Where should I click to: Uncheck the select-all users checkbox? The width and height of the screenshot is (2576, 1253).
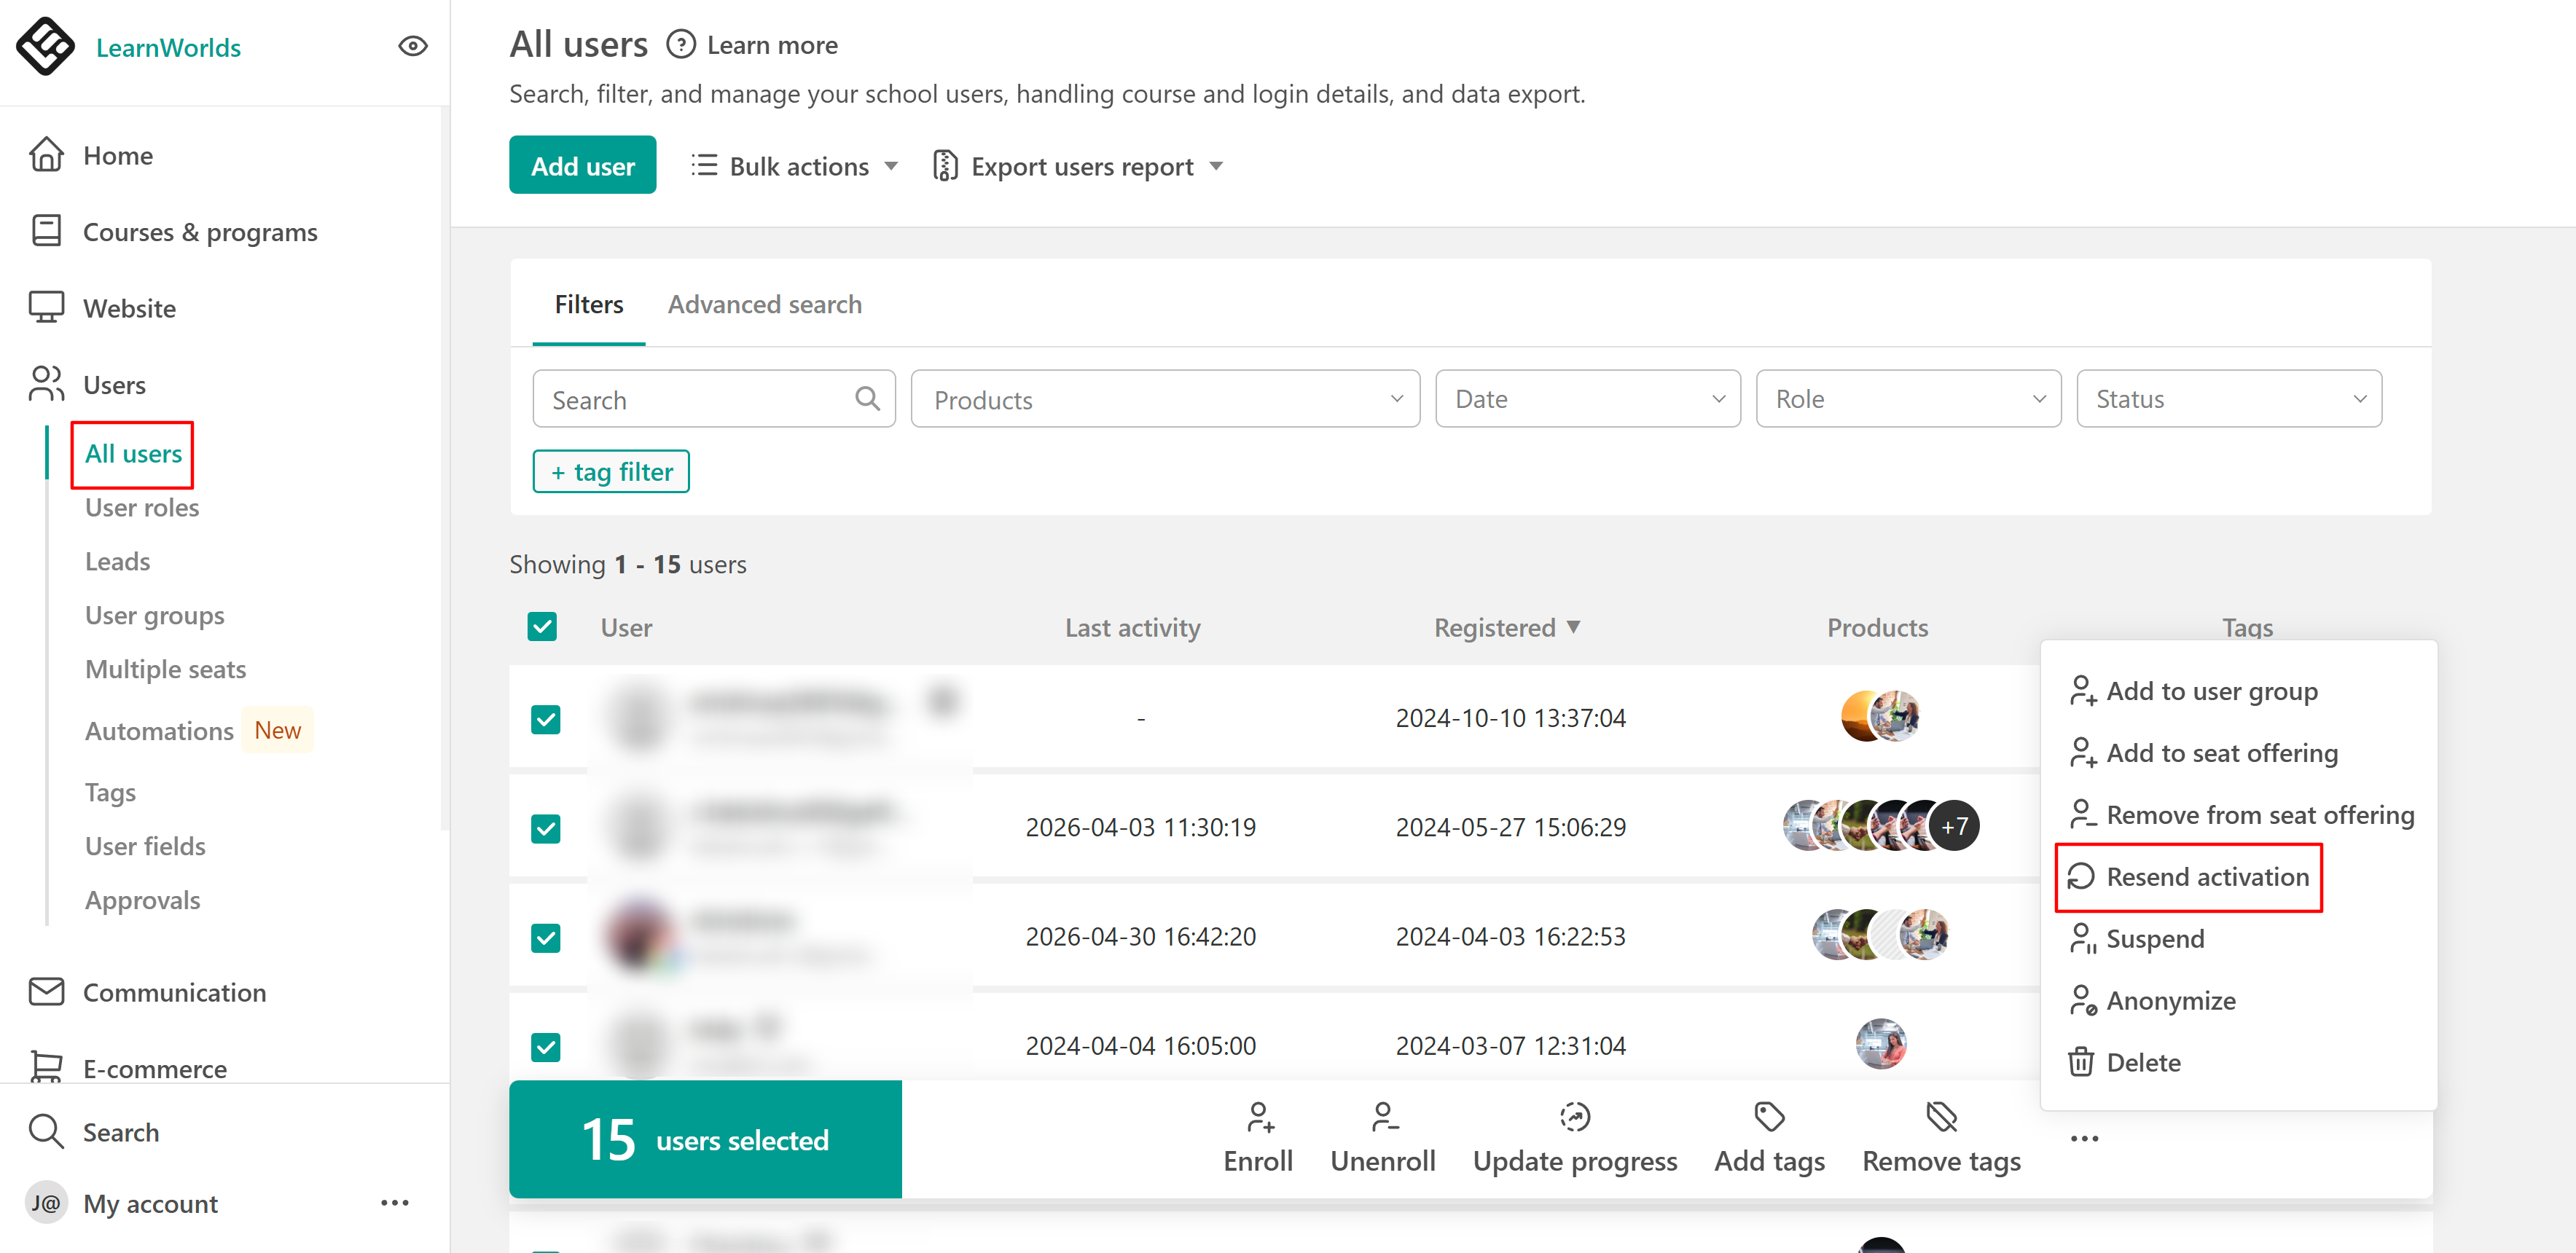pos(542,627)
